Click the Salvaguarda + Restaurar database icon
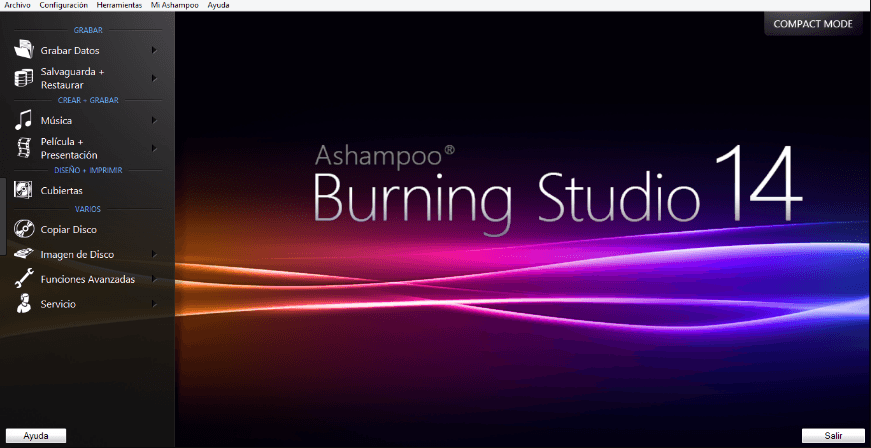 point(23,78)
